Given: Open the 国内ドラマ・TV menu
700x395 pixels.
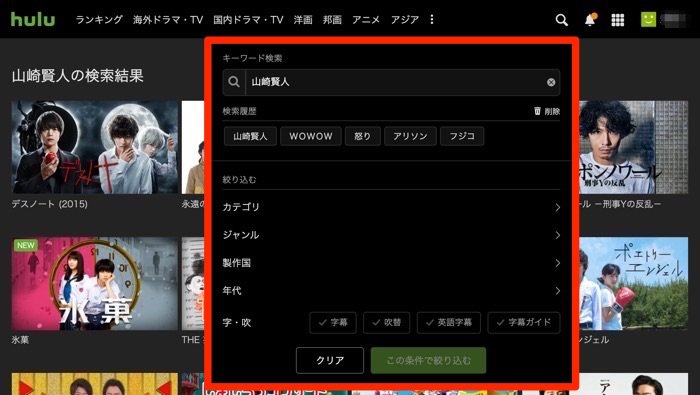Looking at the screenshot, I should (248, 20).
